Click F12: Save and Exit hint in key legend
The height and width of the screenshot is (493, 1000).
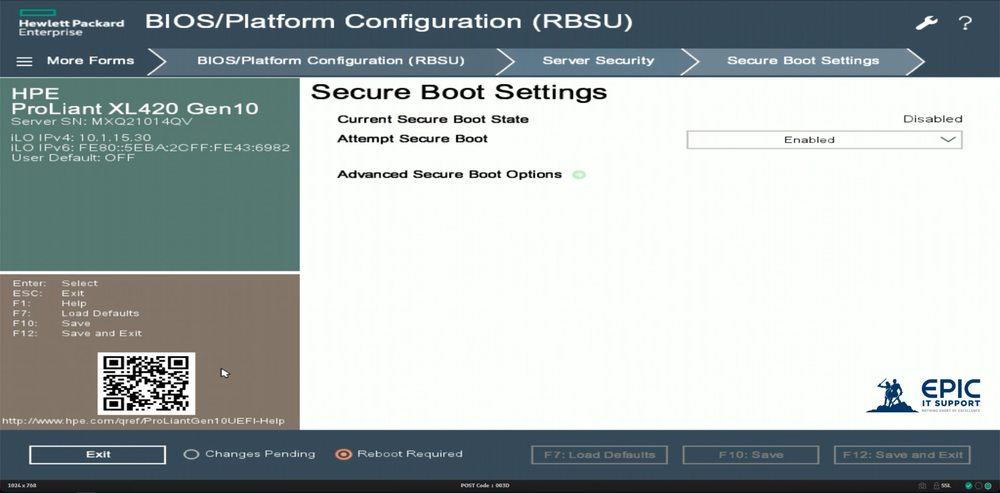[x=77, y=334]
